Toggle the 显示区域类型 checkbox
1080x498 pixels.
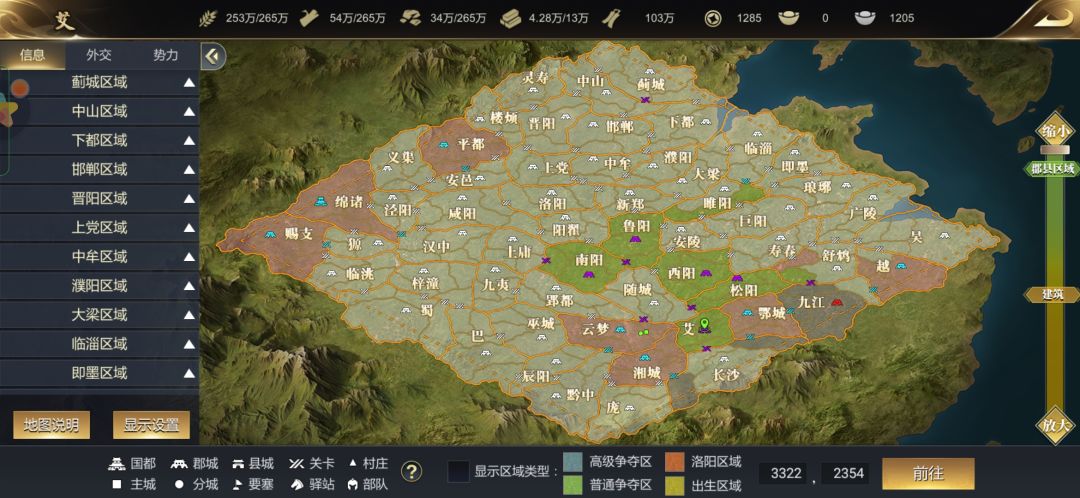(458, 472)
